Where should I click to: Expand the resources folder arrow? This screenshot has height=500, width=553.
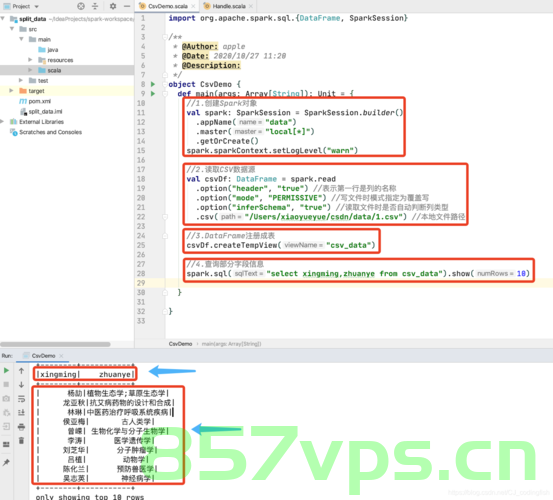tap(30, 60)
